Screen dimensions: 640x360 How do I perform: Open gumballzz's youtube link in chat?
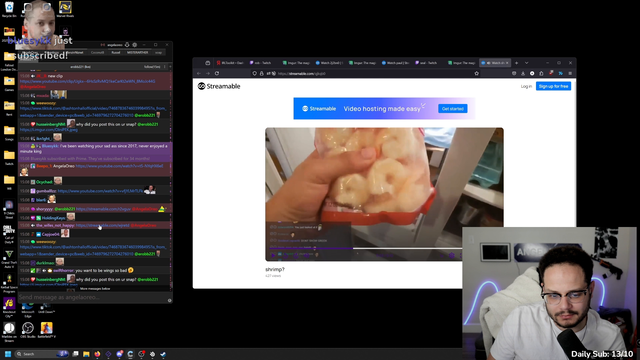(x=100, y=191)
